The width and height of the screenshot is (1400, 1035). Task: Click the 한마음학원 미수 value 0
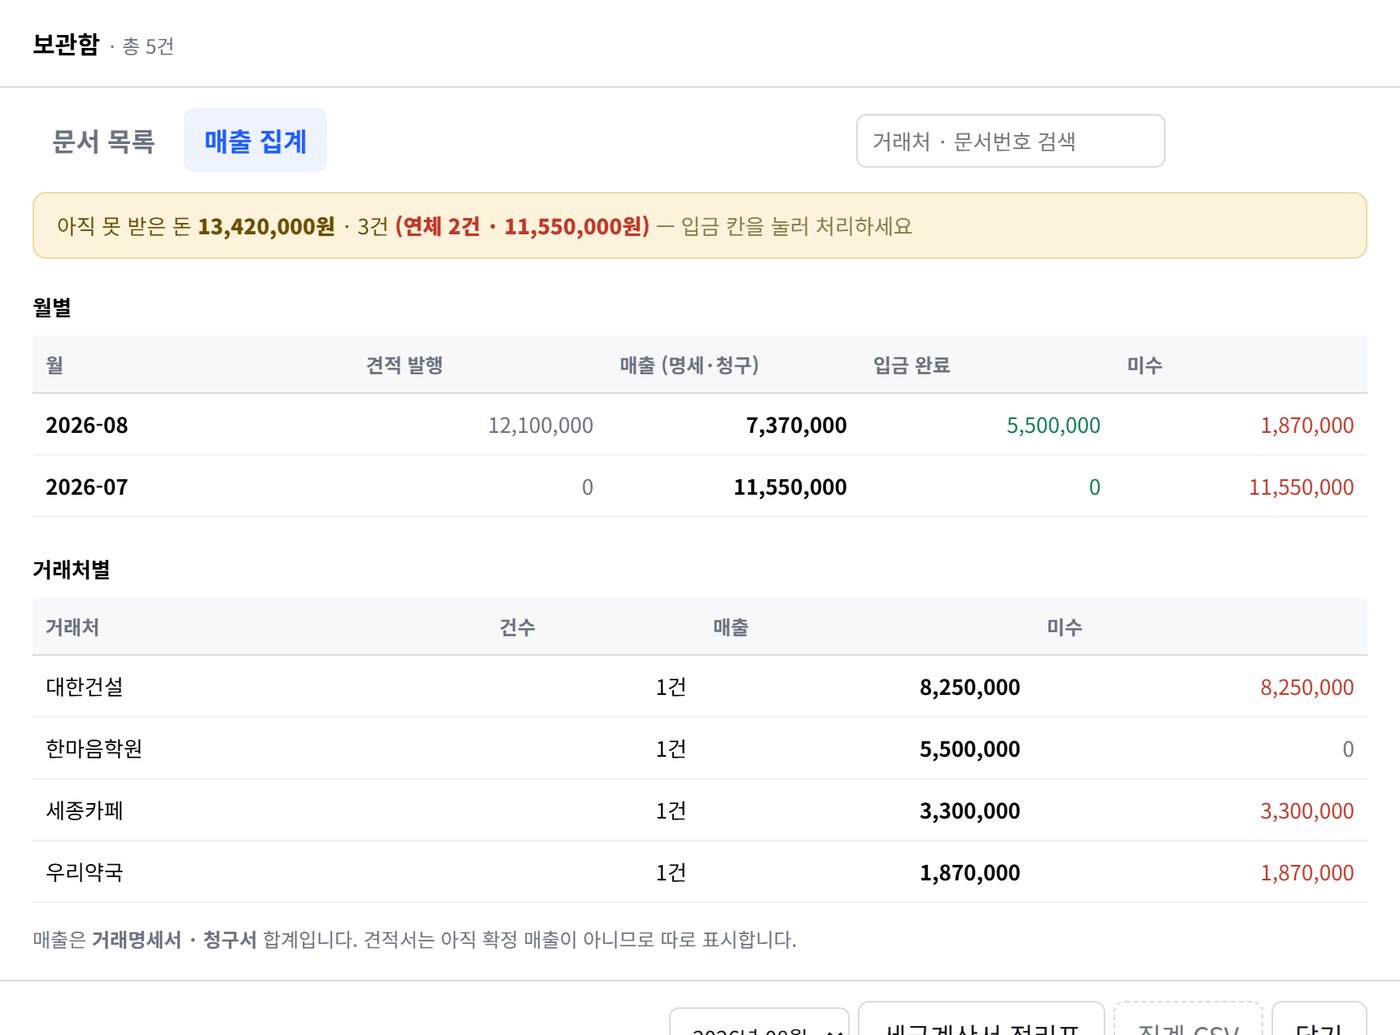coord(1348,749)
